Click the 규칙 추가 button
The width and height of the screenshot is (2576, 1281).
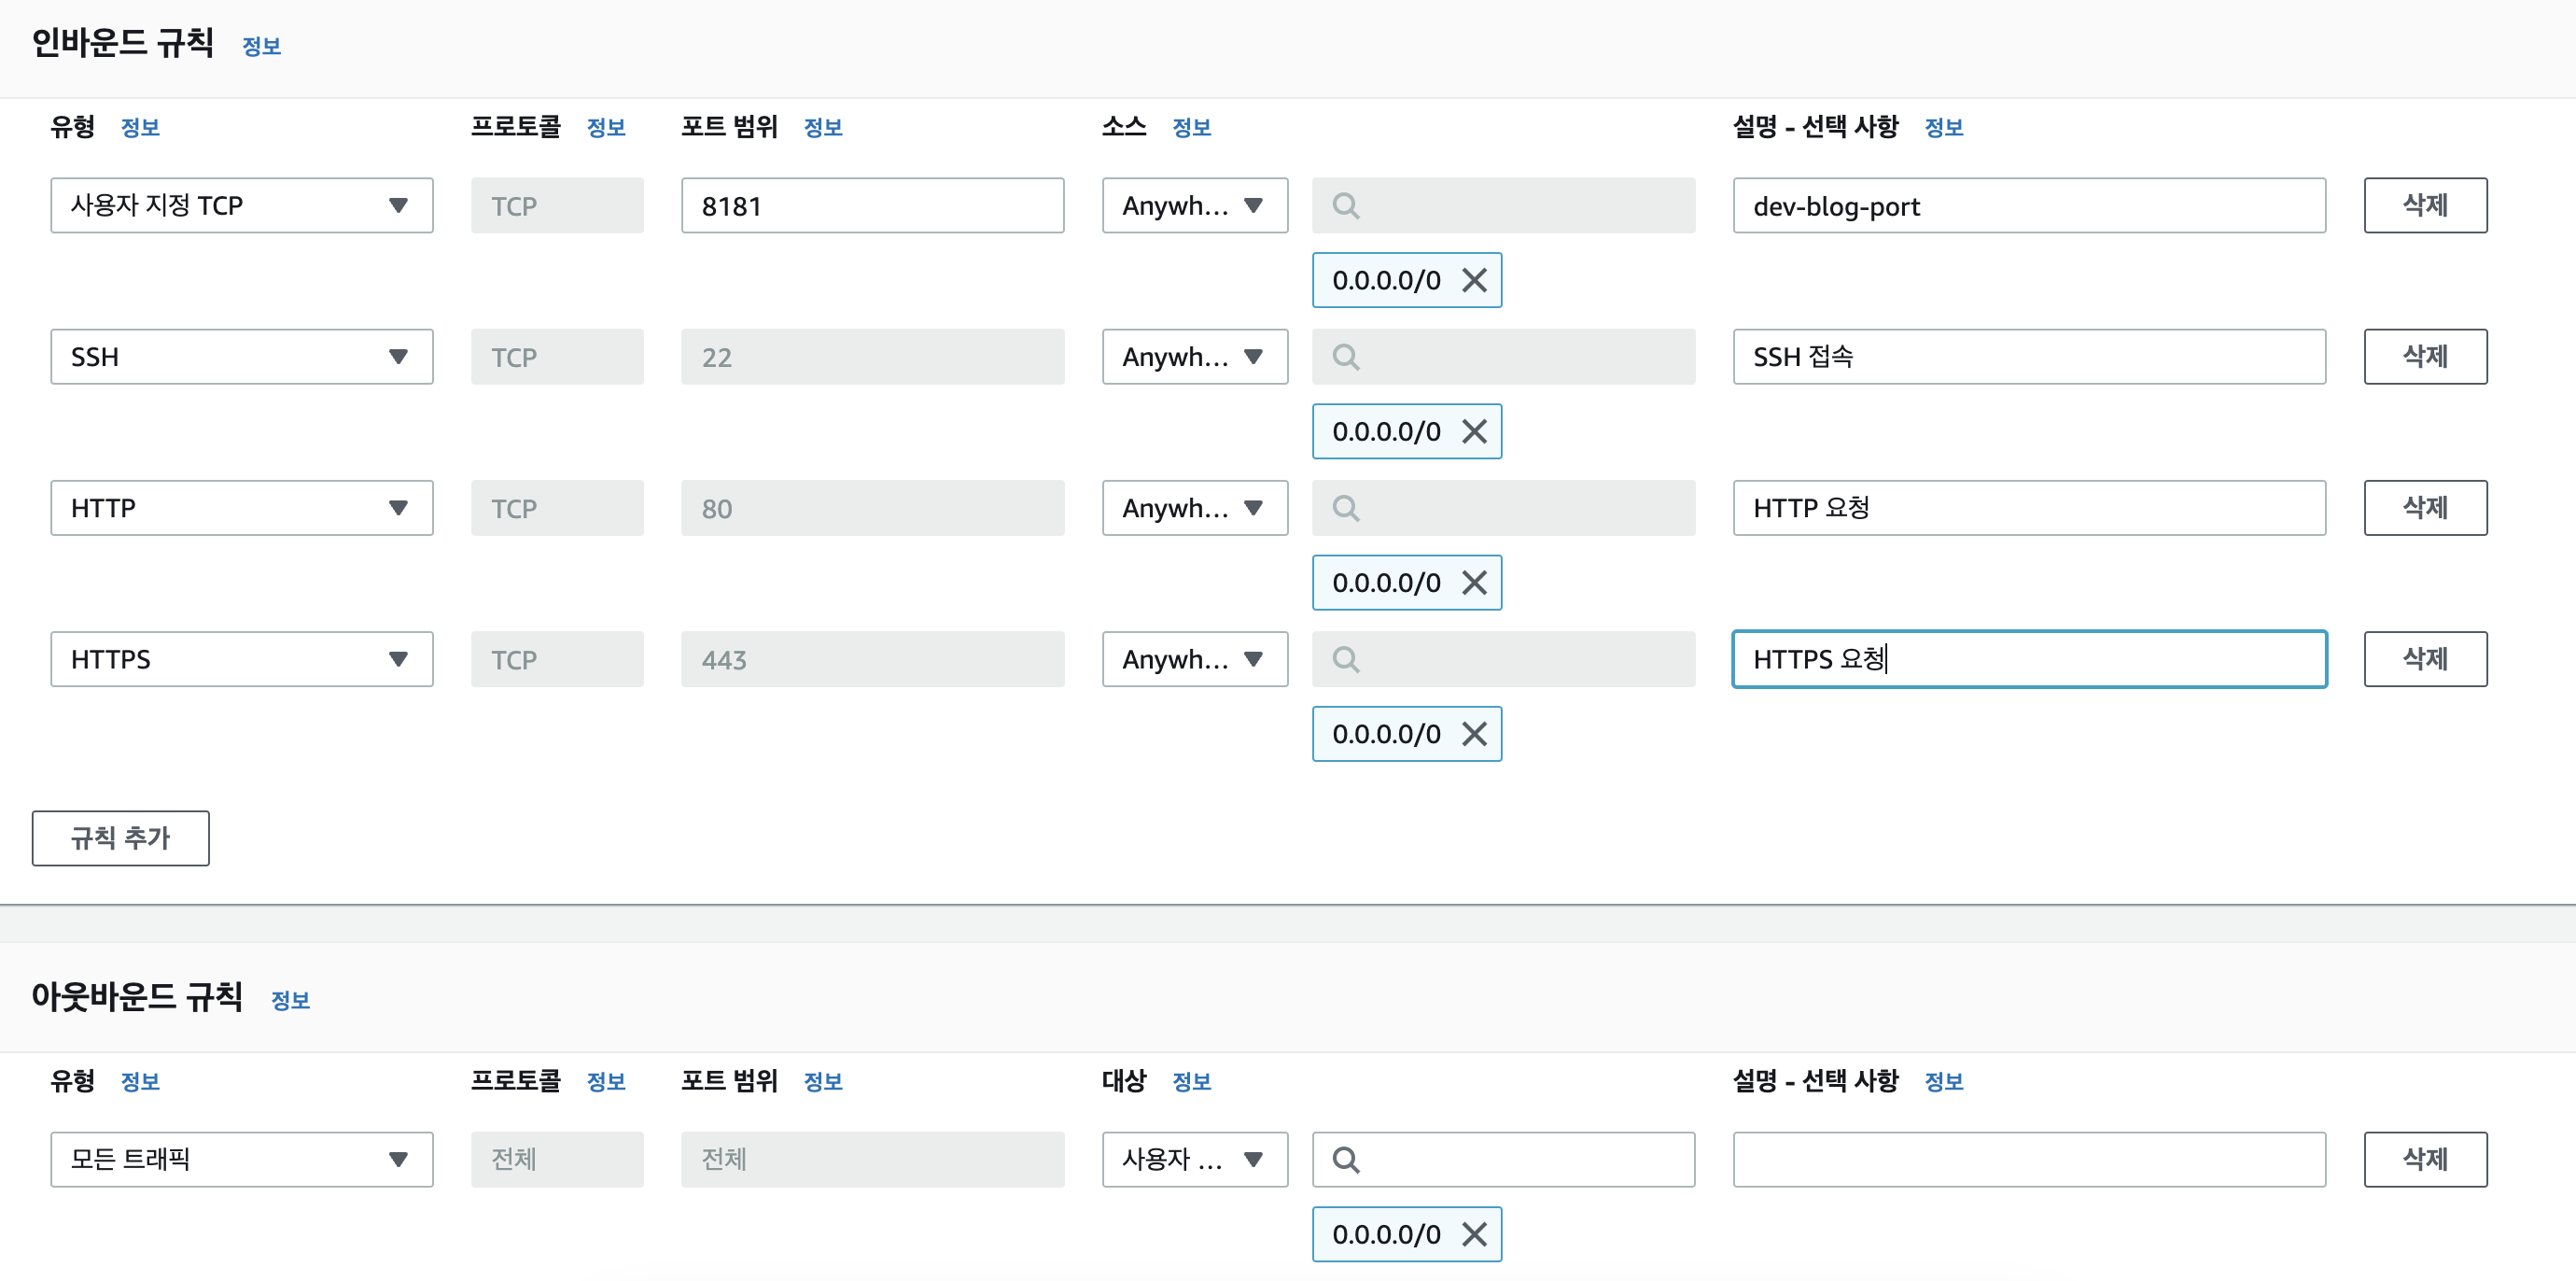120,838
